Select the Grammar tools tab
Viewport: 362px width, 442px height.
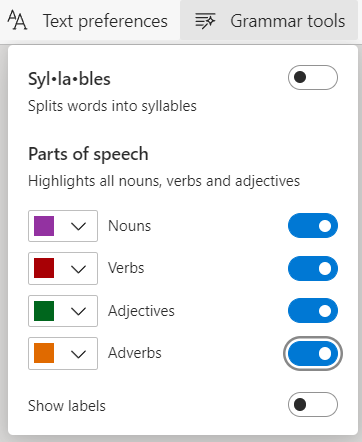click(x=269, y=21)
